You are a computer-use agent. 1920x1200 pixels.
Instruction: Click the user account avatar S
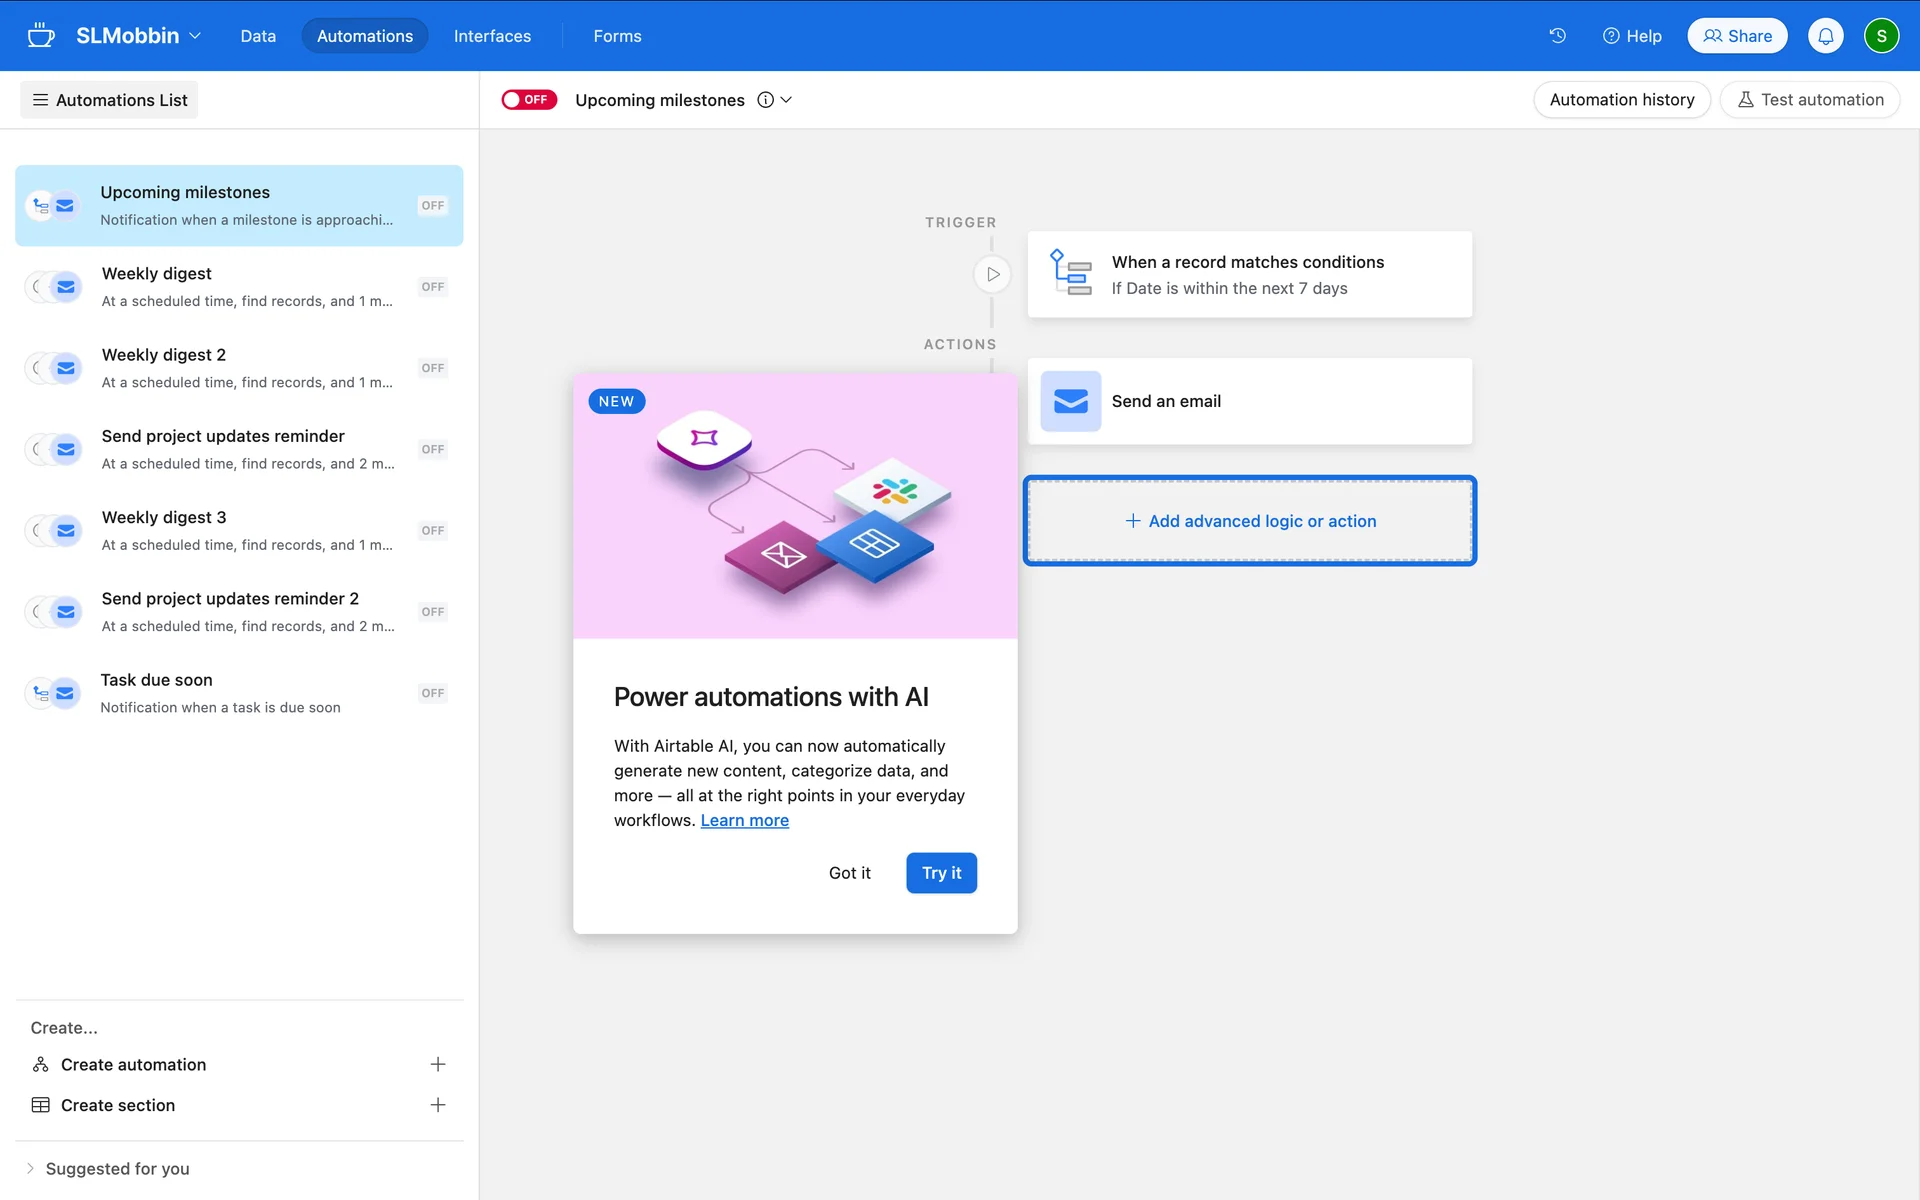point(1880,36)
